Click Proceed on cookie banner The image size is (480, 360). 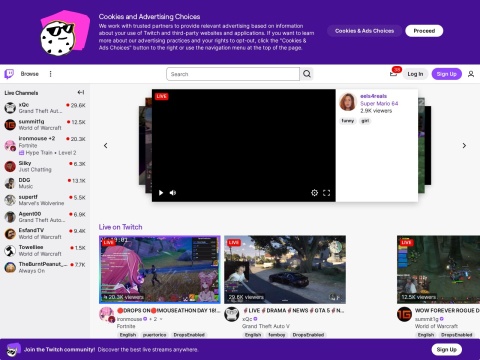point(424,31)
